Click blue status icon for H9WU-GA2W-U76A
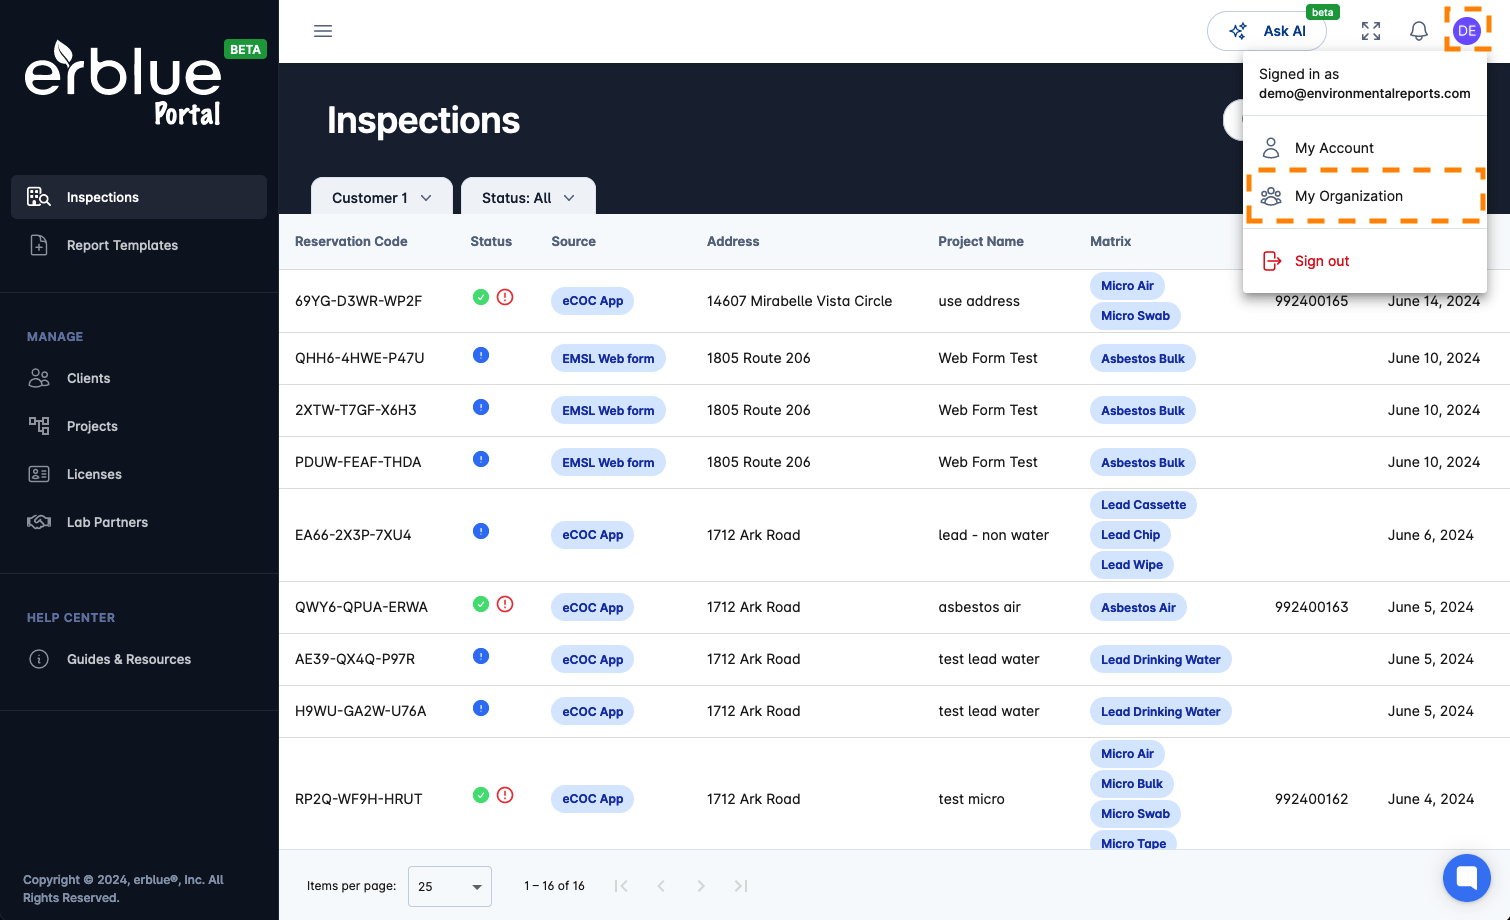This screenshot has width=1510, height=920. 481,708
